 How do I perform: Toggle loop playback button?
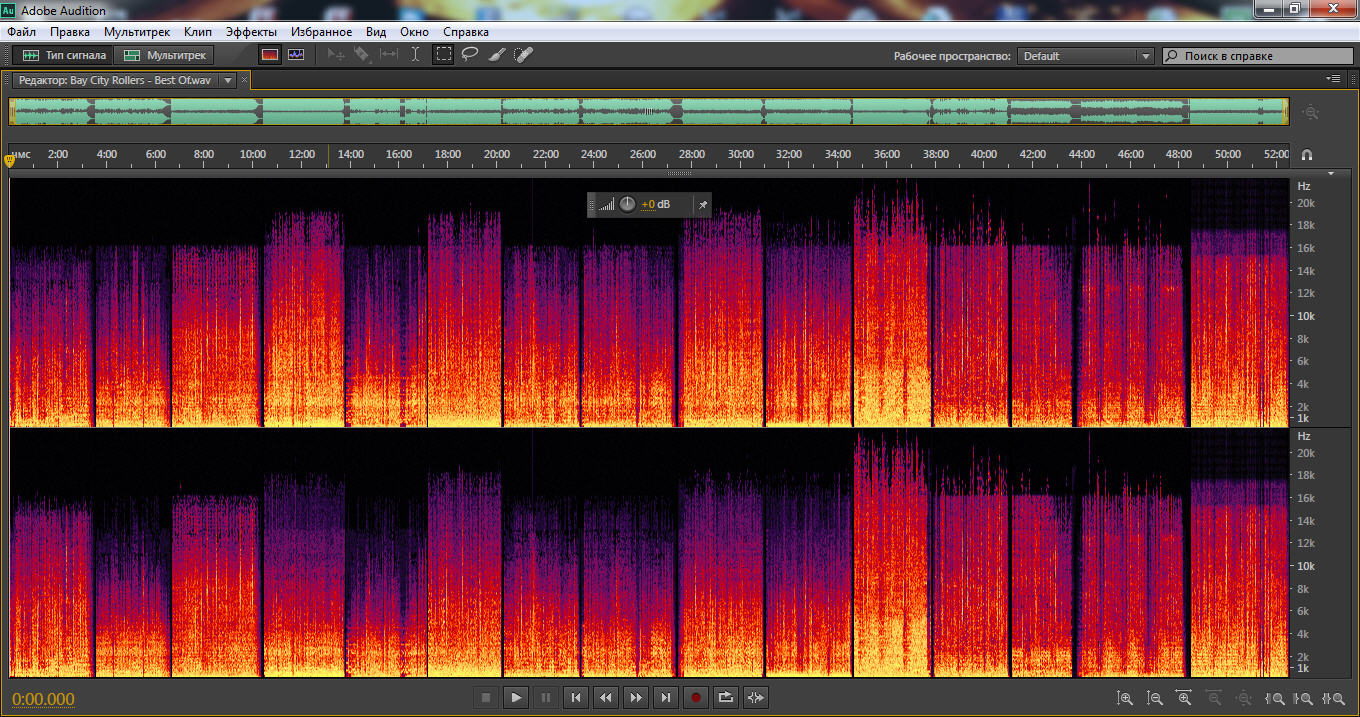pyautogui.click(x=726, y=697)
